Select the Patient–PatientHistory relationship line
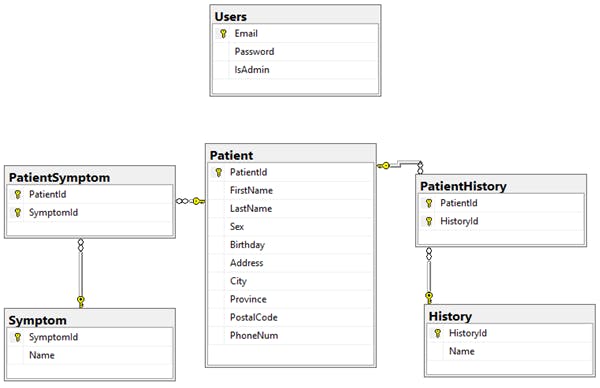 click(x=400, y=165)
